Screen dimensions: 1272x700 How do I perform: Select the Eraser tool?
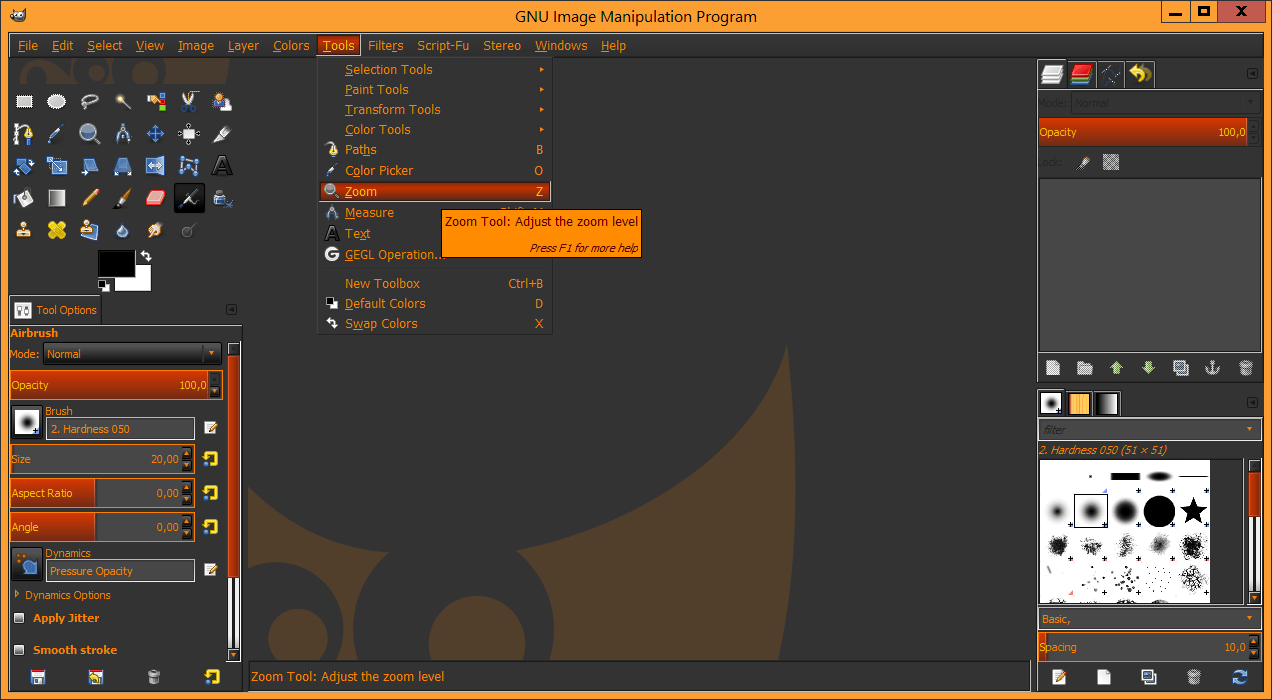pos(156,198)
